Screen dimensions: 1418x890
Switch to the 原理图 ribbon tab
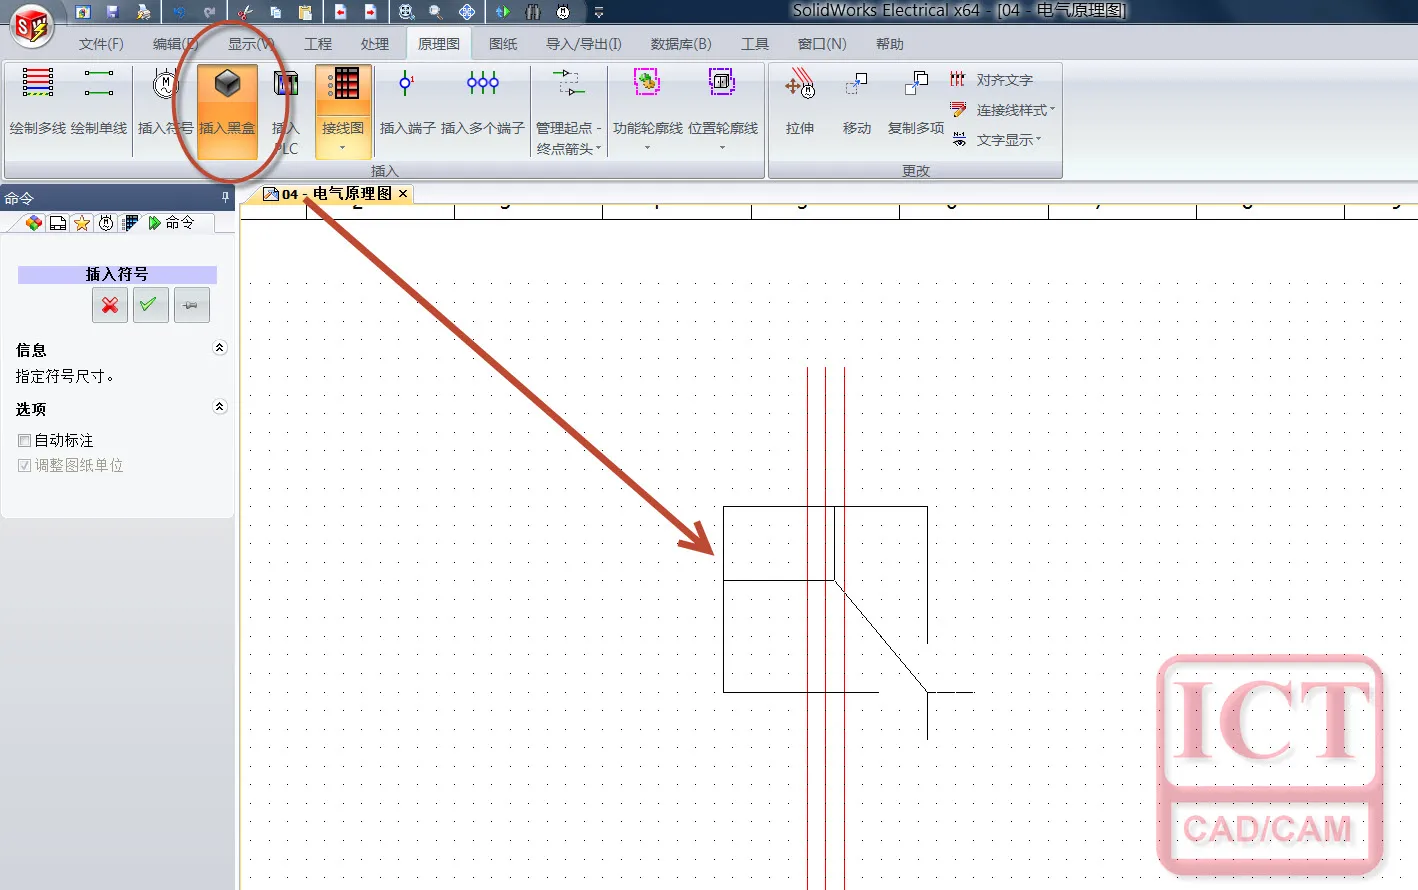(439, 44)
